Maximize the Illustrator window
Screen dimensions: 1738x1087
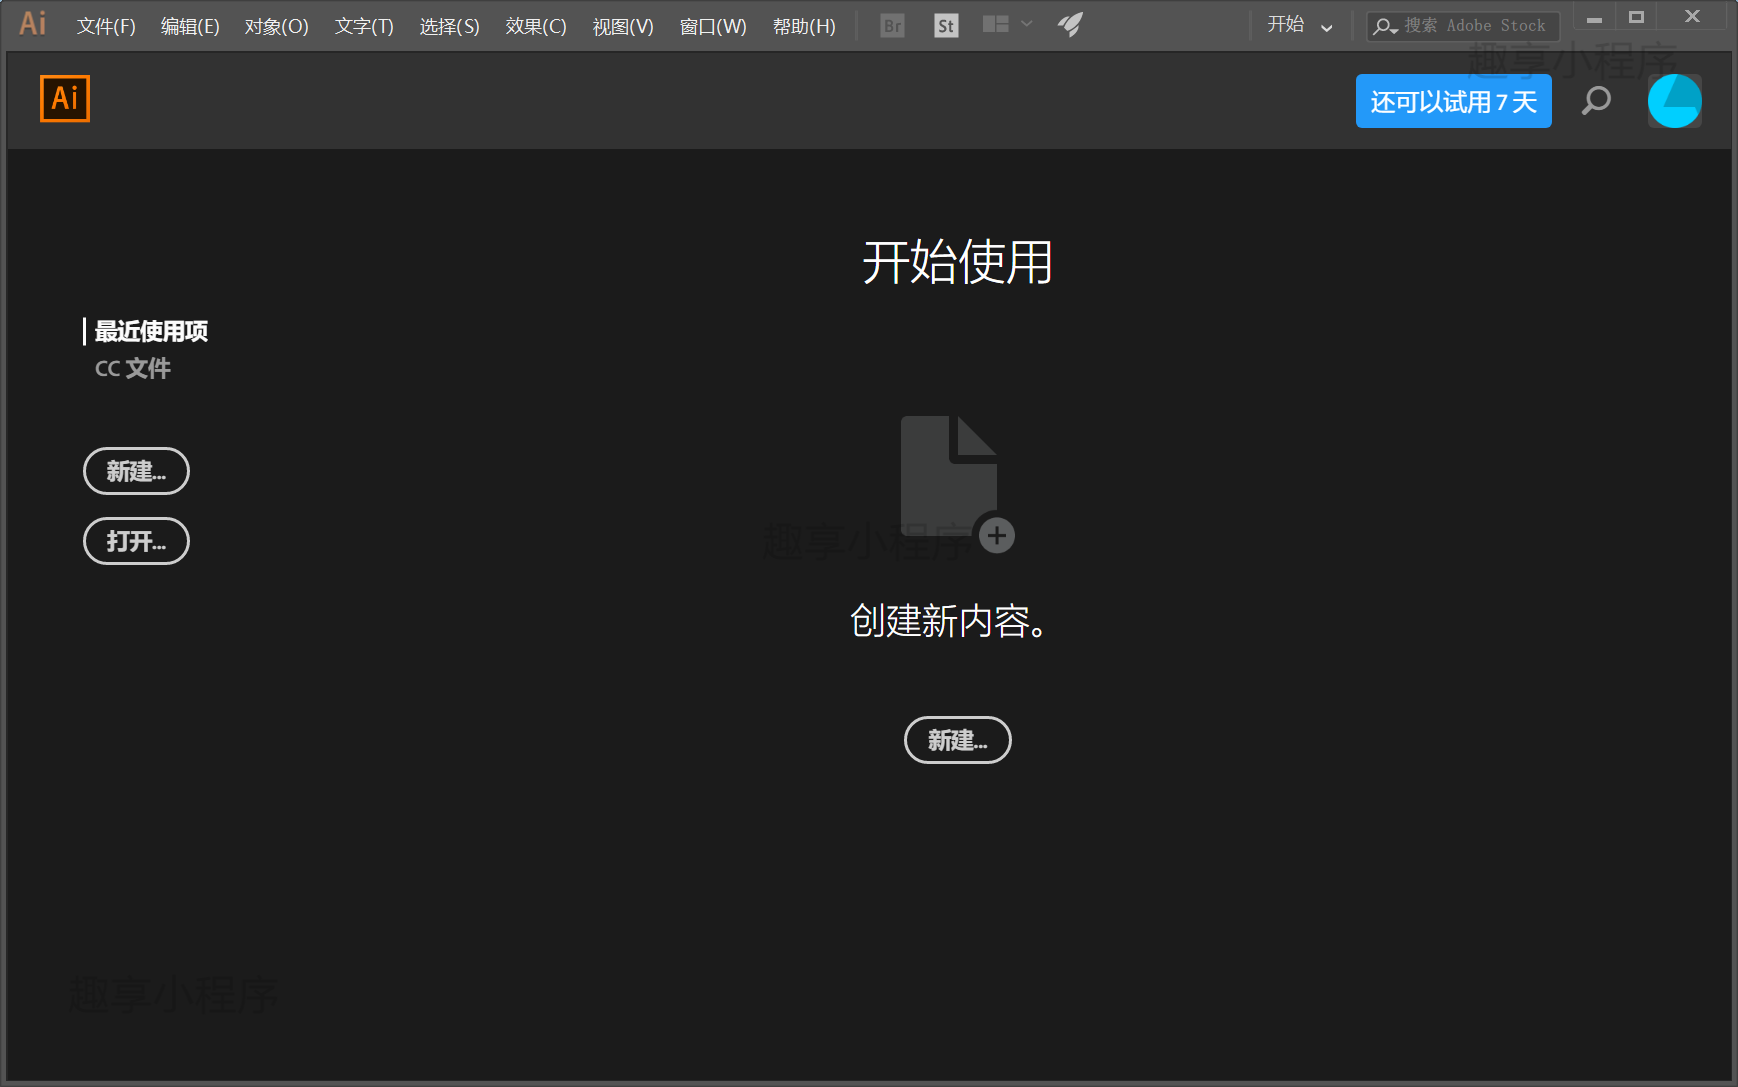click(1636, 17)
